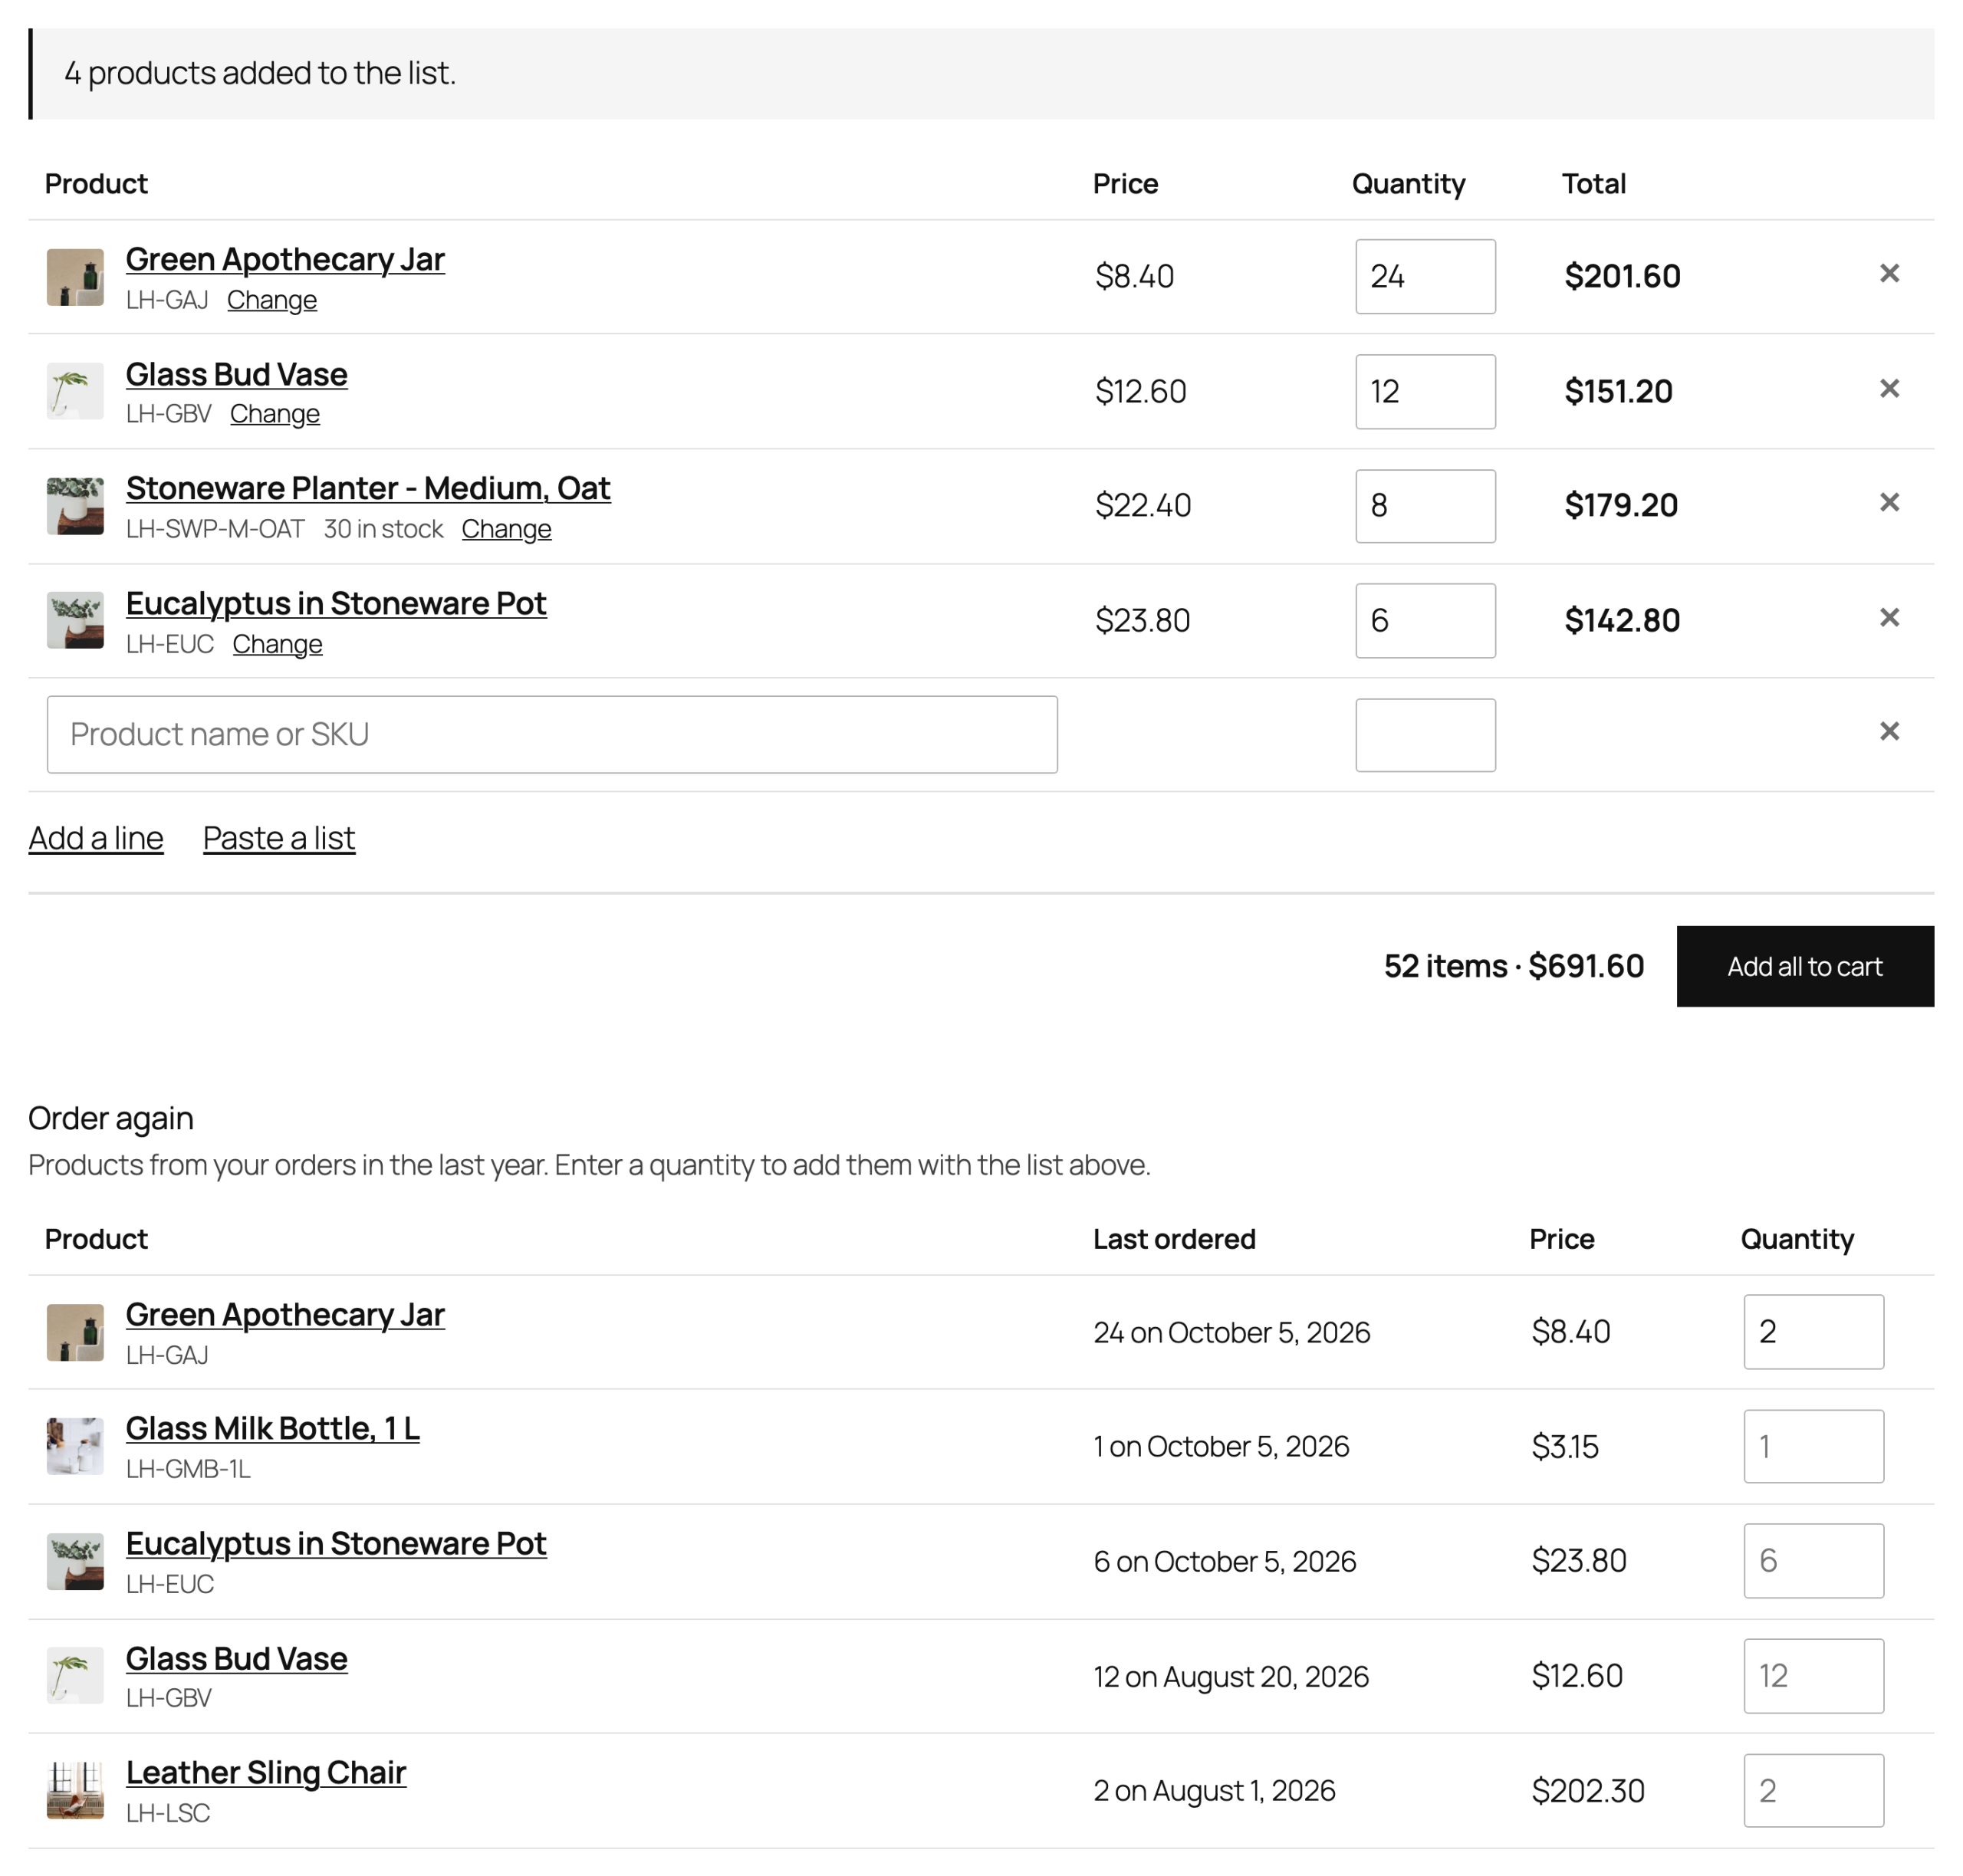The width and height of the screenshot is (1963, 1876).
Task: Select the 52 items · $691.60 summary
Action: [1514, 966]
